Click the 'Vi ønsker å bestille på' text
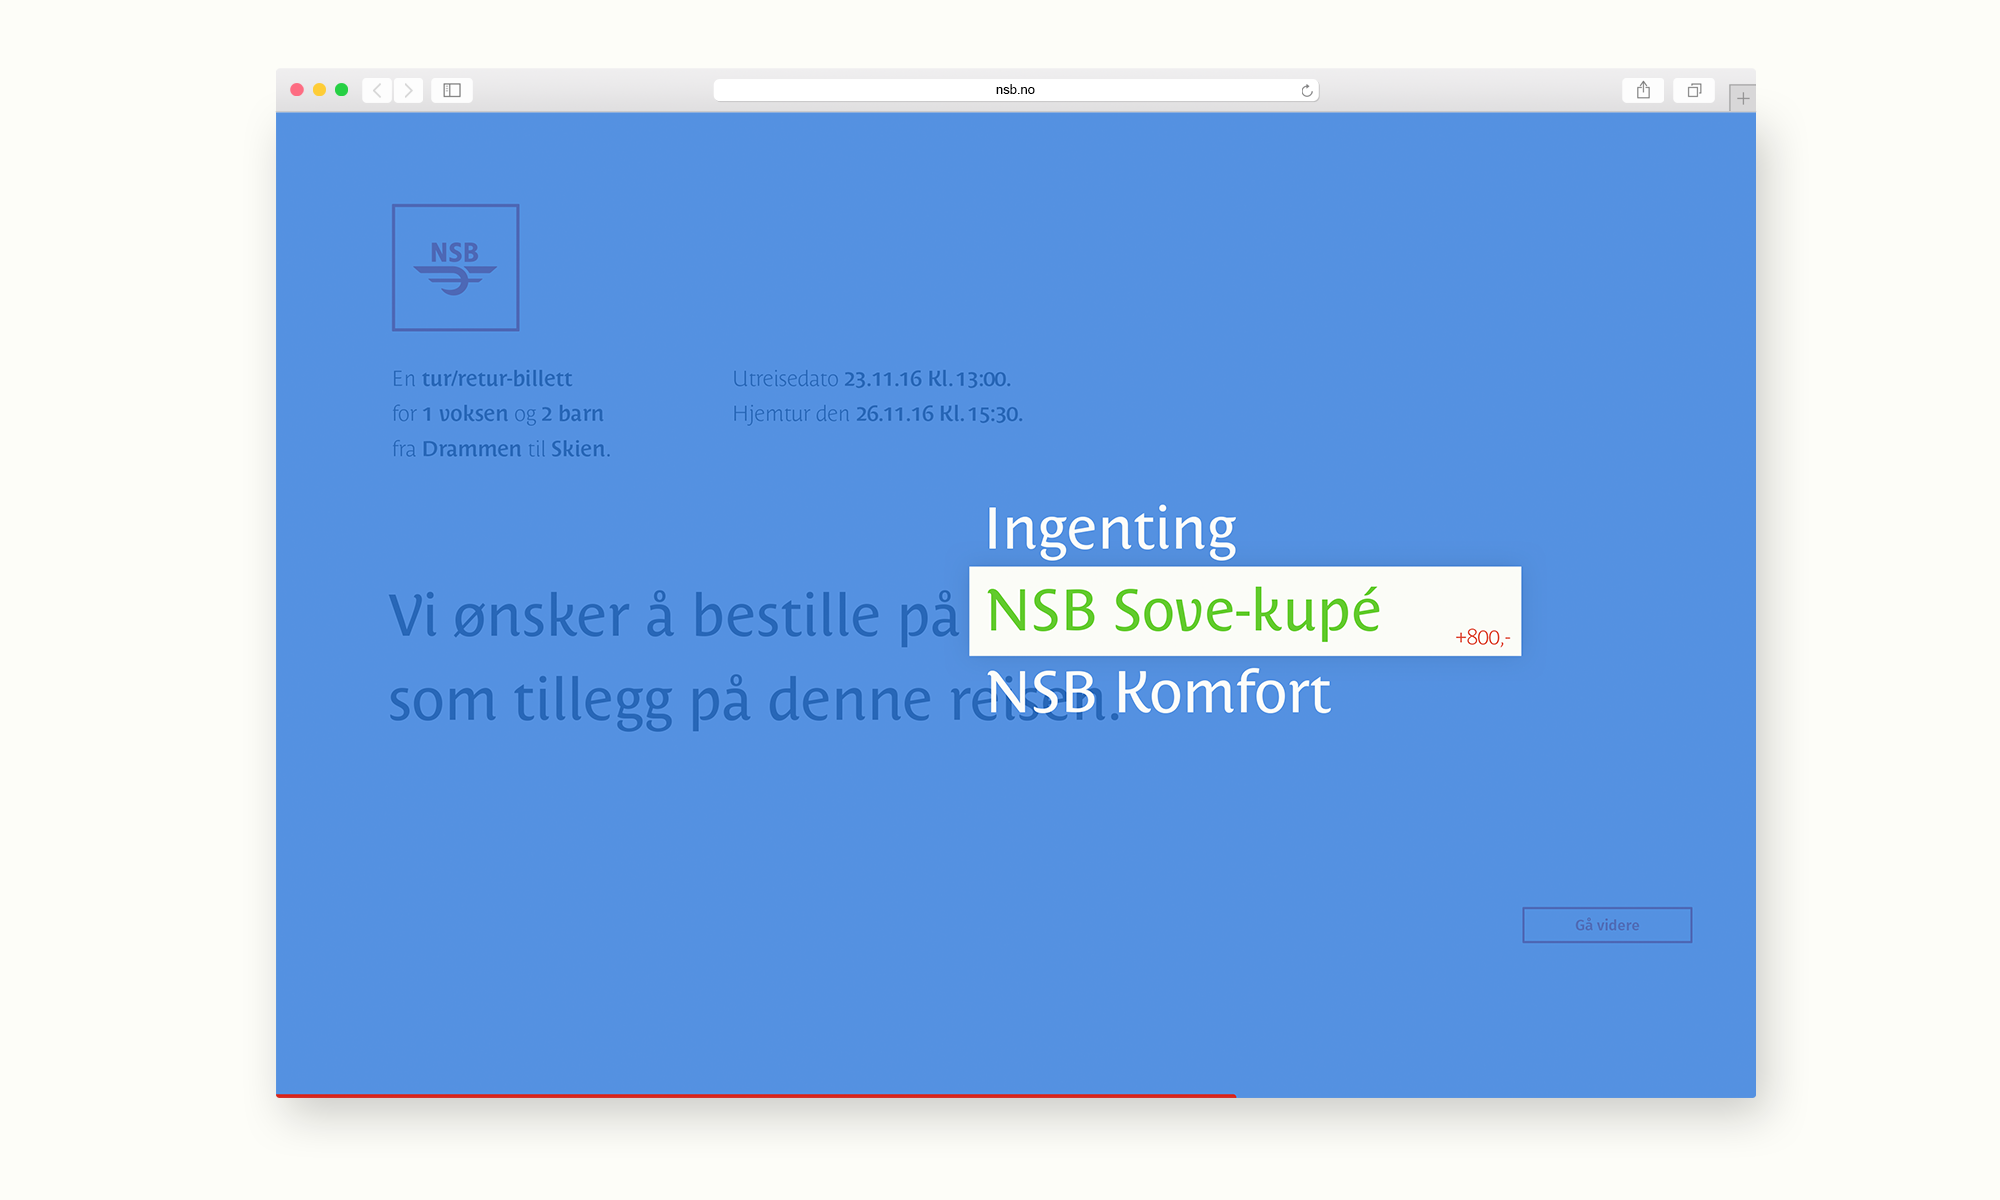Viewport: 2000px width, 1200px height. (x=673, y=616)
